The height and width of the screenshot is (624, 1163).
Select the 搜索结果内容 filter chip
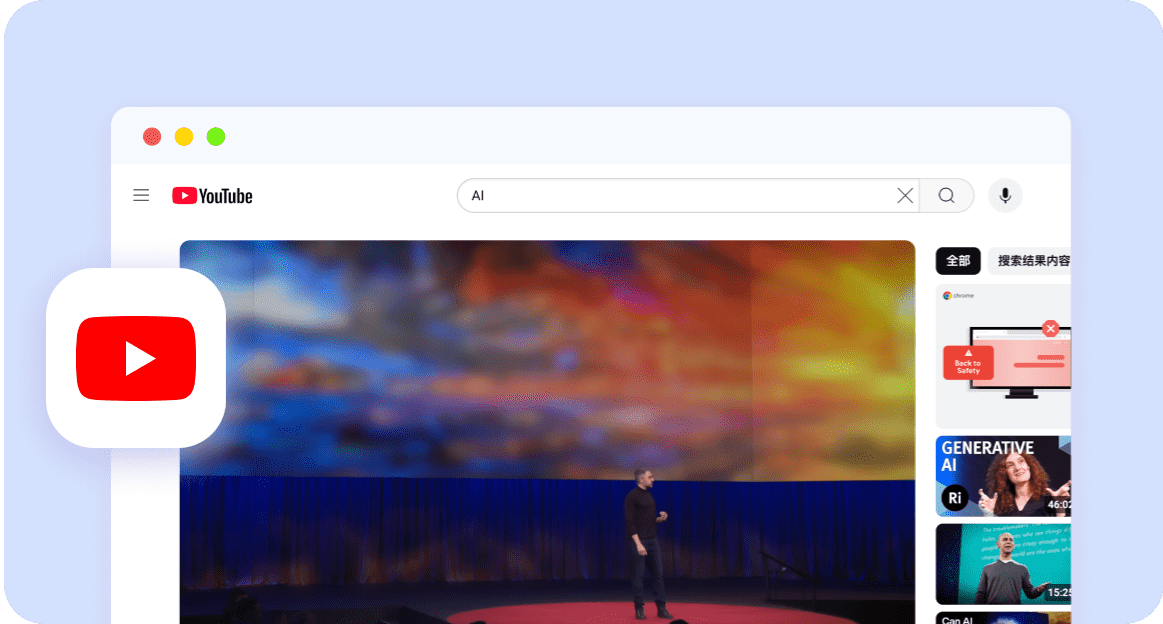[x=1032, y=261]
